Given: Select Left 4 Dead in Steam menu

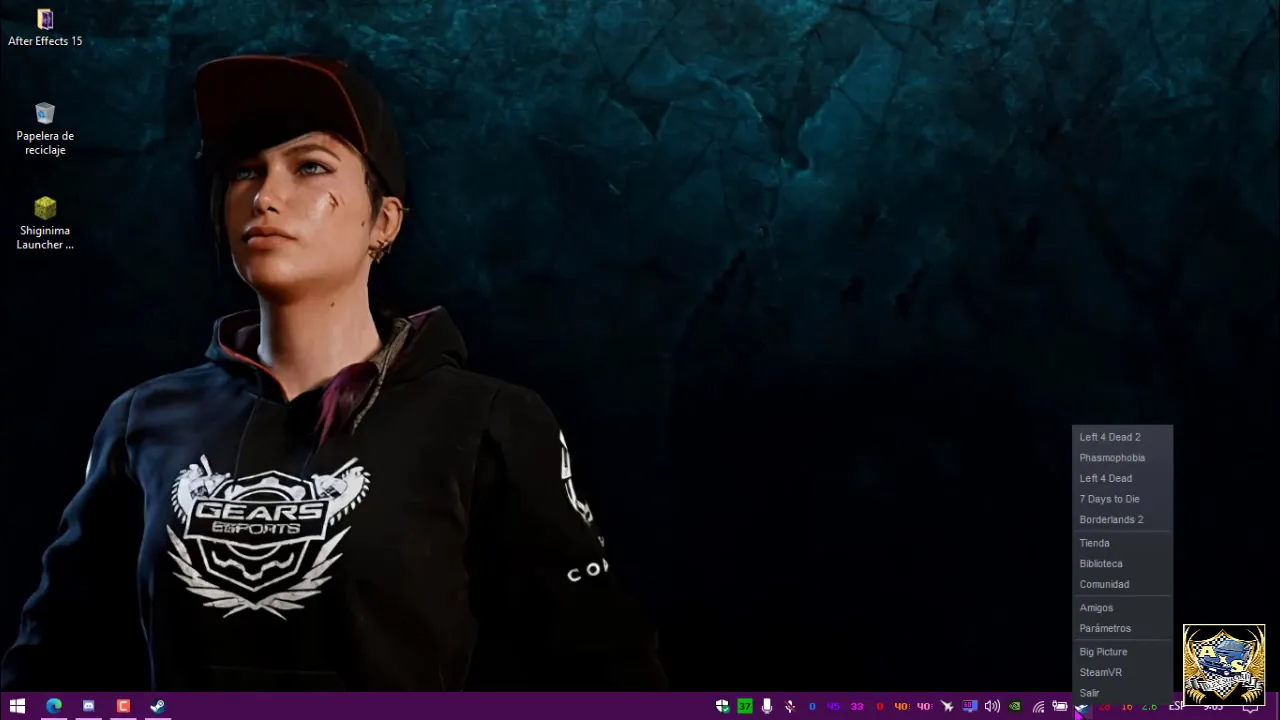Looking at the screenshot, I should 1121,478.
